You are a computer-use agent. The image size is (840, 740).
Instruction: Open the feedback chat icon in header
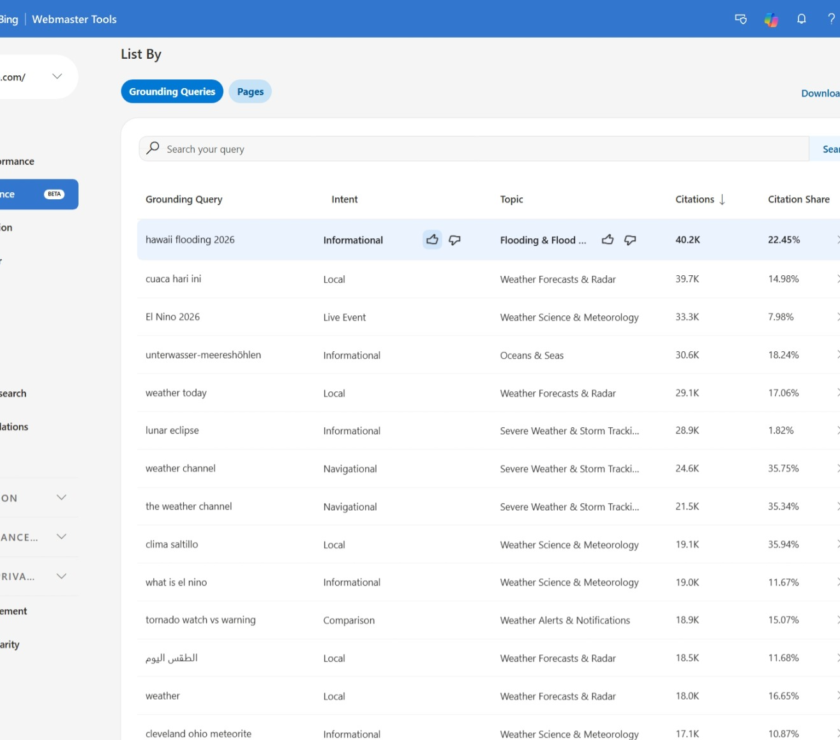tap(741, 19)
